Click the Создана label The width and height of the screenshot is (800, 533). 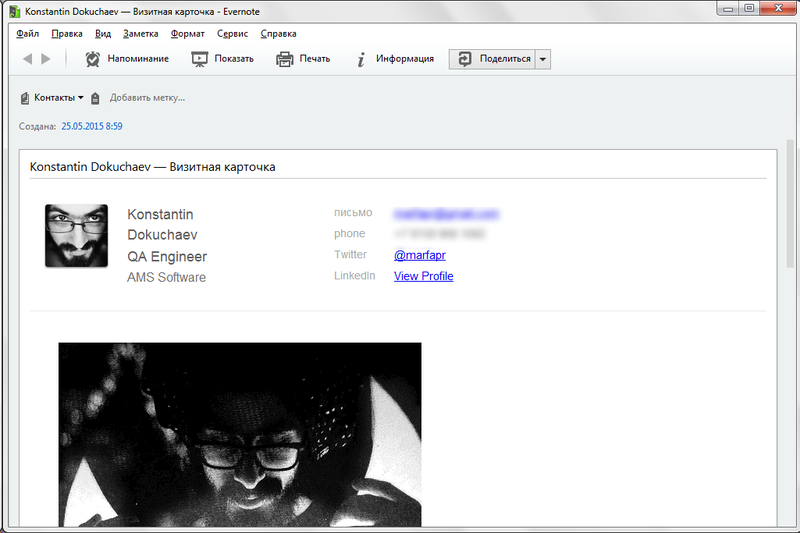click(37, 126)
